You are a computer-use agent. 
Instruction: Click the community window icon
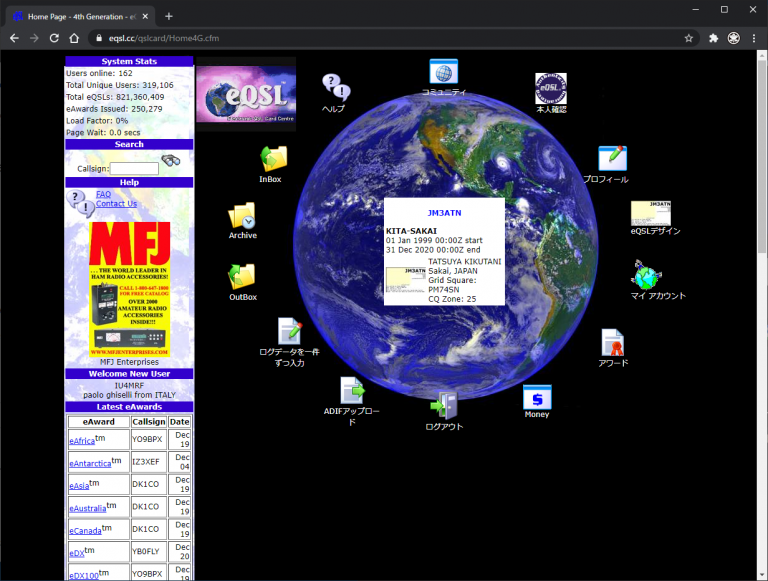(443, 72)
